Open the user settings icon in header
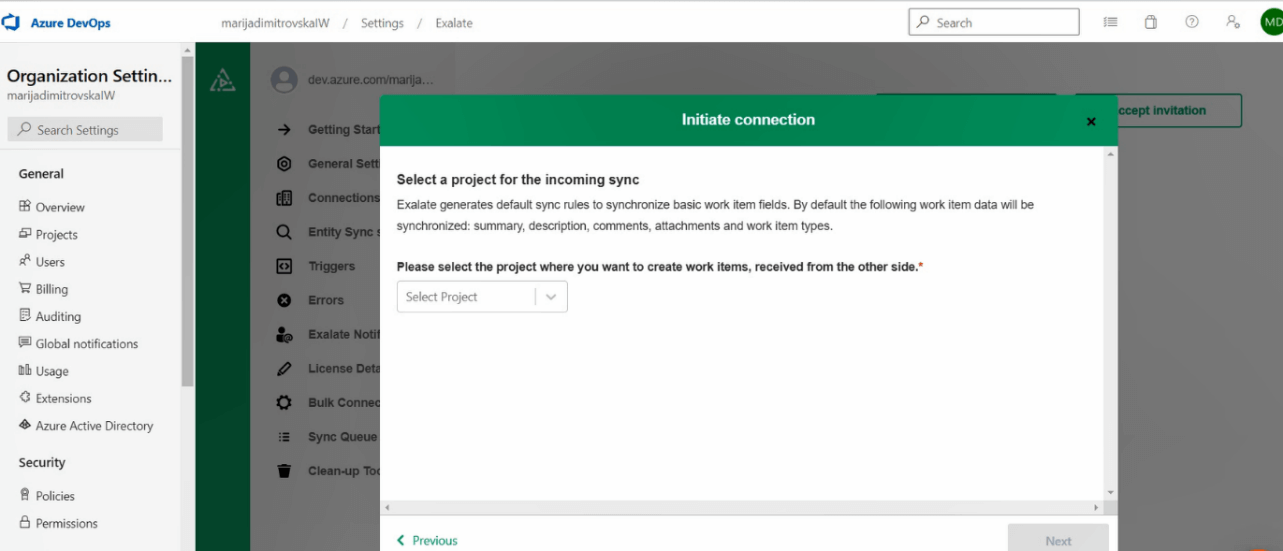This screenshot has width=1283, height=551. [x=1233, y=22]
